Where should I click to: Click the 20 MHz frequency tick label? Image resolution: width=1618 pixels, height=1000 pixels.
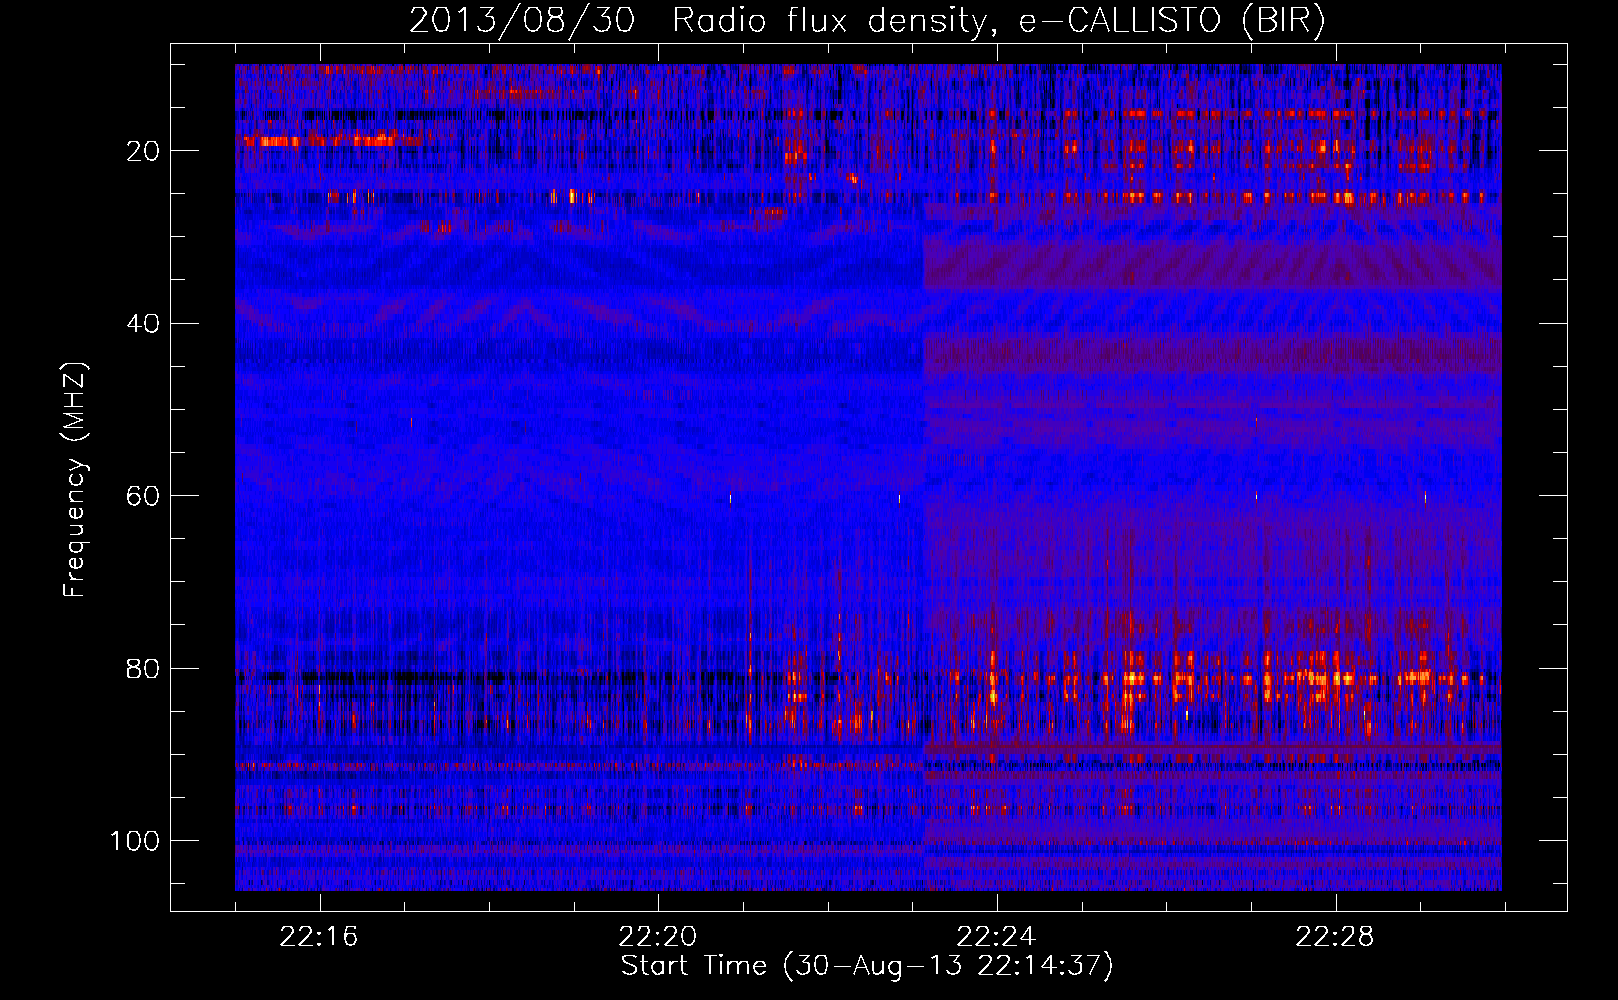[x=143, y=151]
